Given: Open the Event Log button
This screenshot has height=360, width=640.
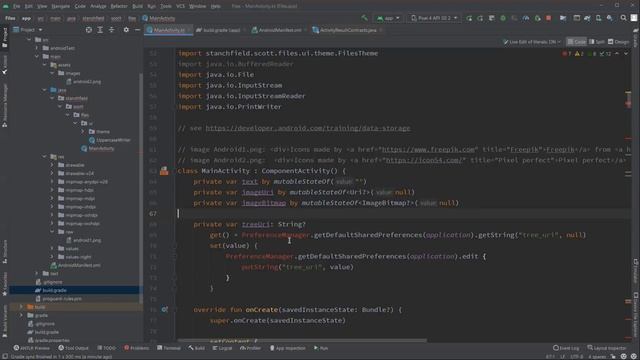Looking at the screenshot, I should tap(566, 348).
